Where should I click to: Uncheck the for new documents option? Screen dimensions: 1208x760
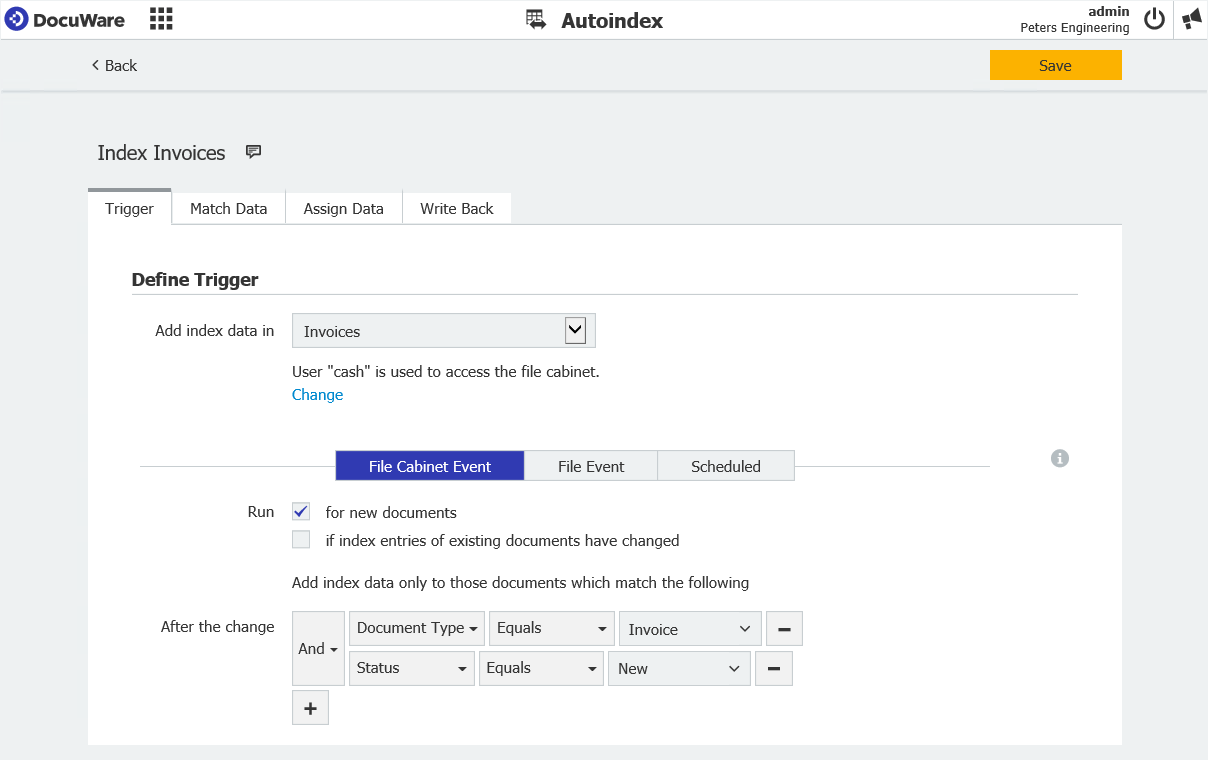(300, 511)
